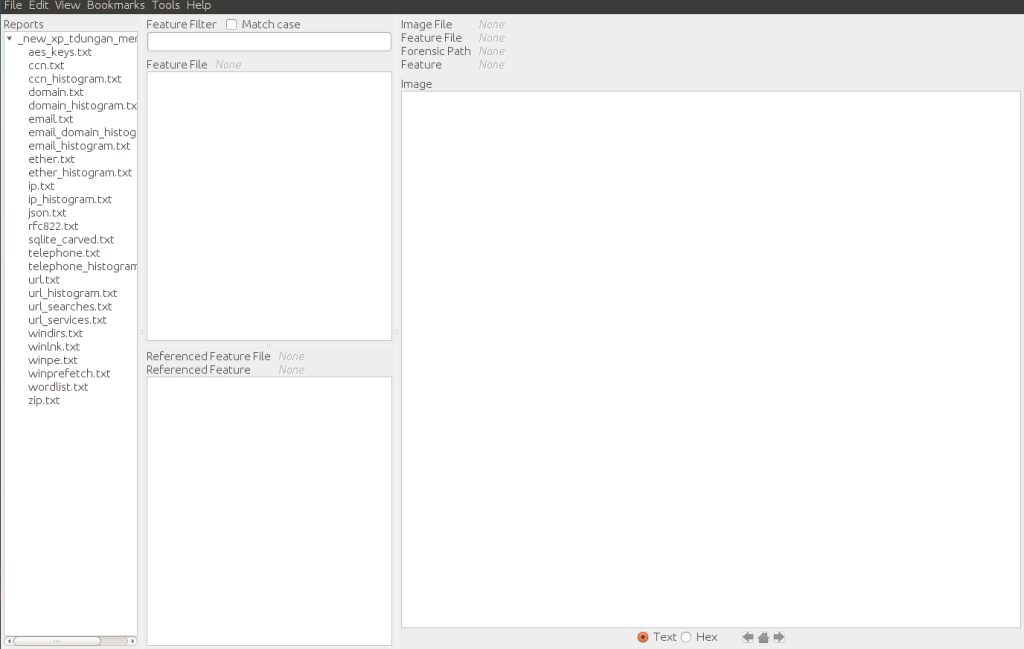Image resolution: width=1024 pixels, height=649 pixels.
Task: Collapse the _new_xp_tdungan report tree node
Action: click(x=9, y=39)
